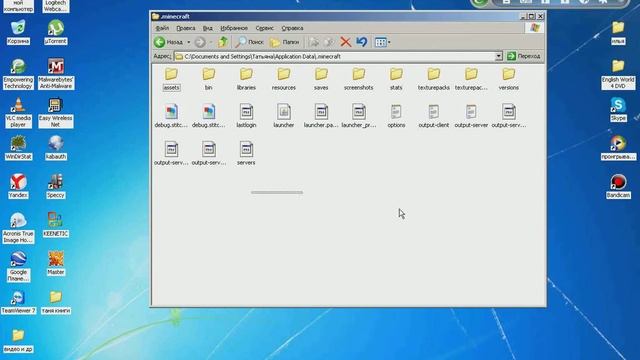Select the lastlogin file
Screen dimensions: 640x360
pos(246,116)
